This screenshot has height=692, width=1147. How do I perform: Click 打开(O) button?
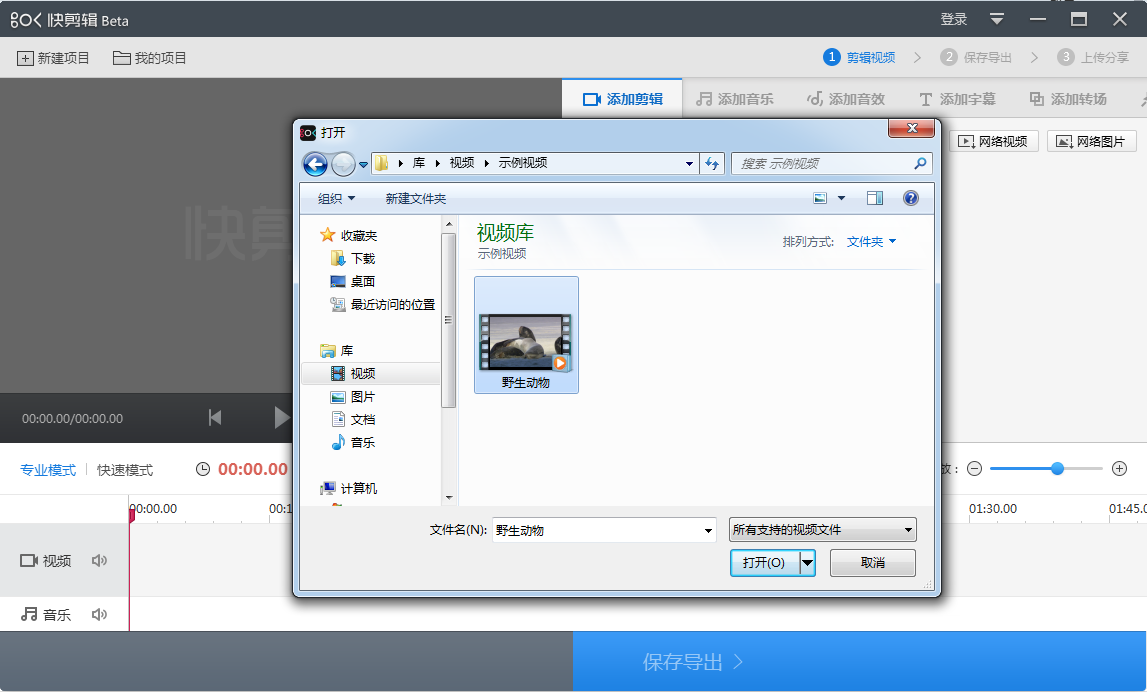coord(764,563)
